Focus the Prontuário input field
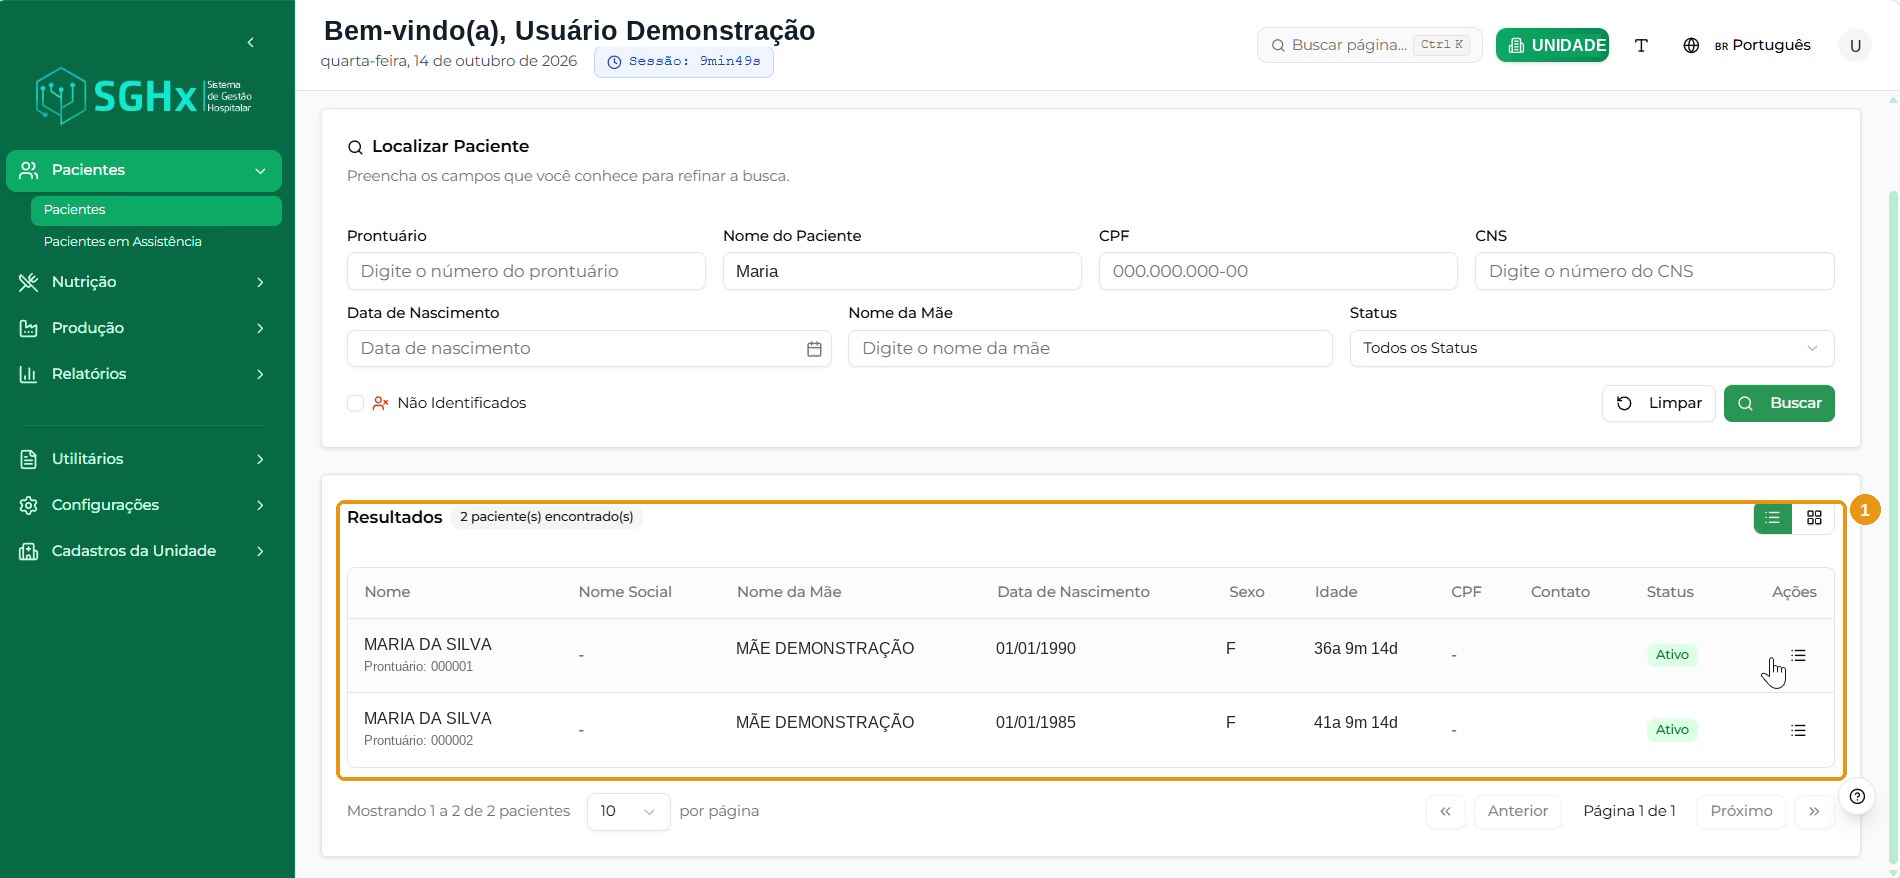 [x=526, y=271]
